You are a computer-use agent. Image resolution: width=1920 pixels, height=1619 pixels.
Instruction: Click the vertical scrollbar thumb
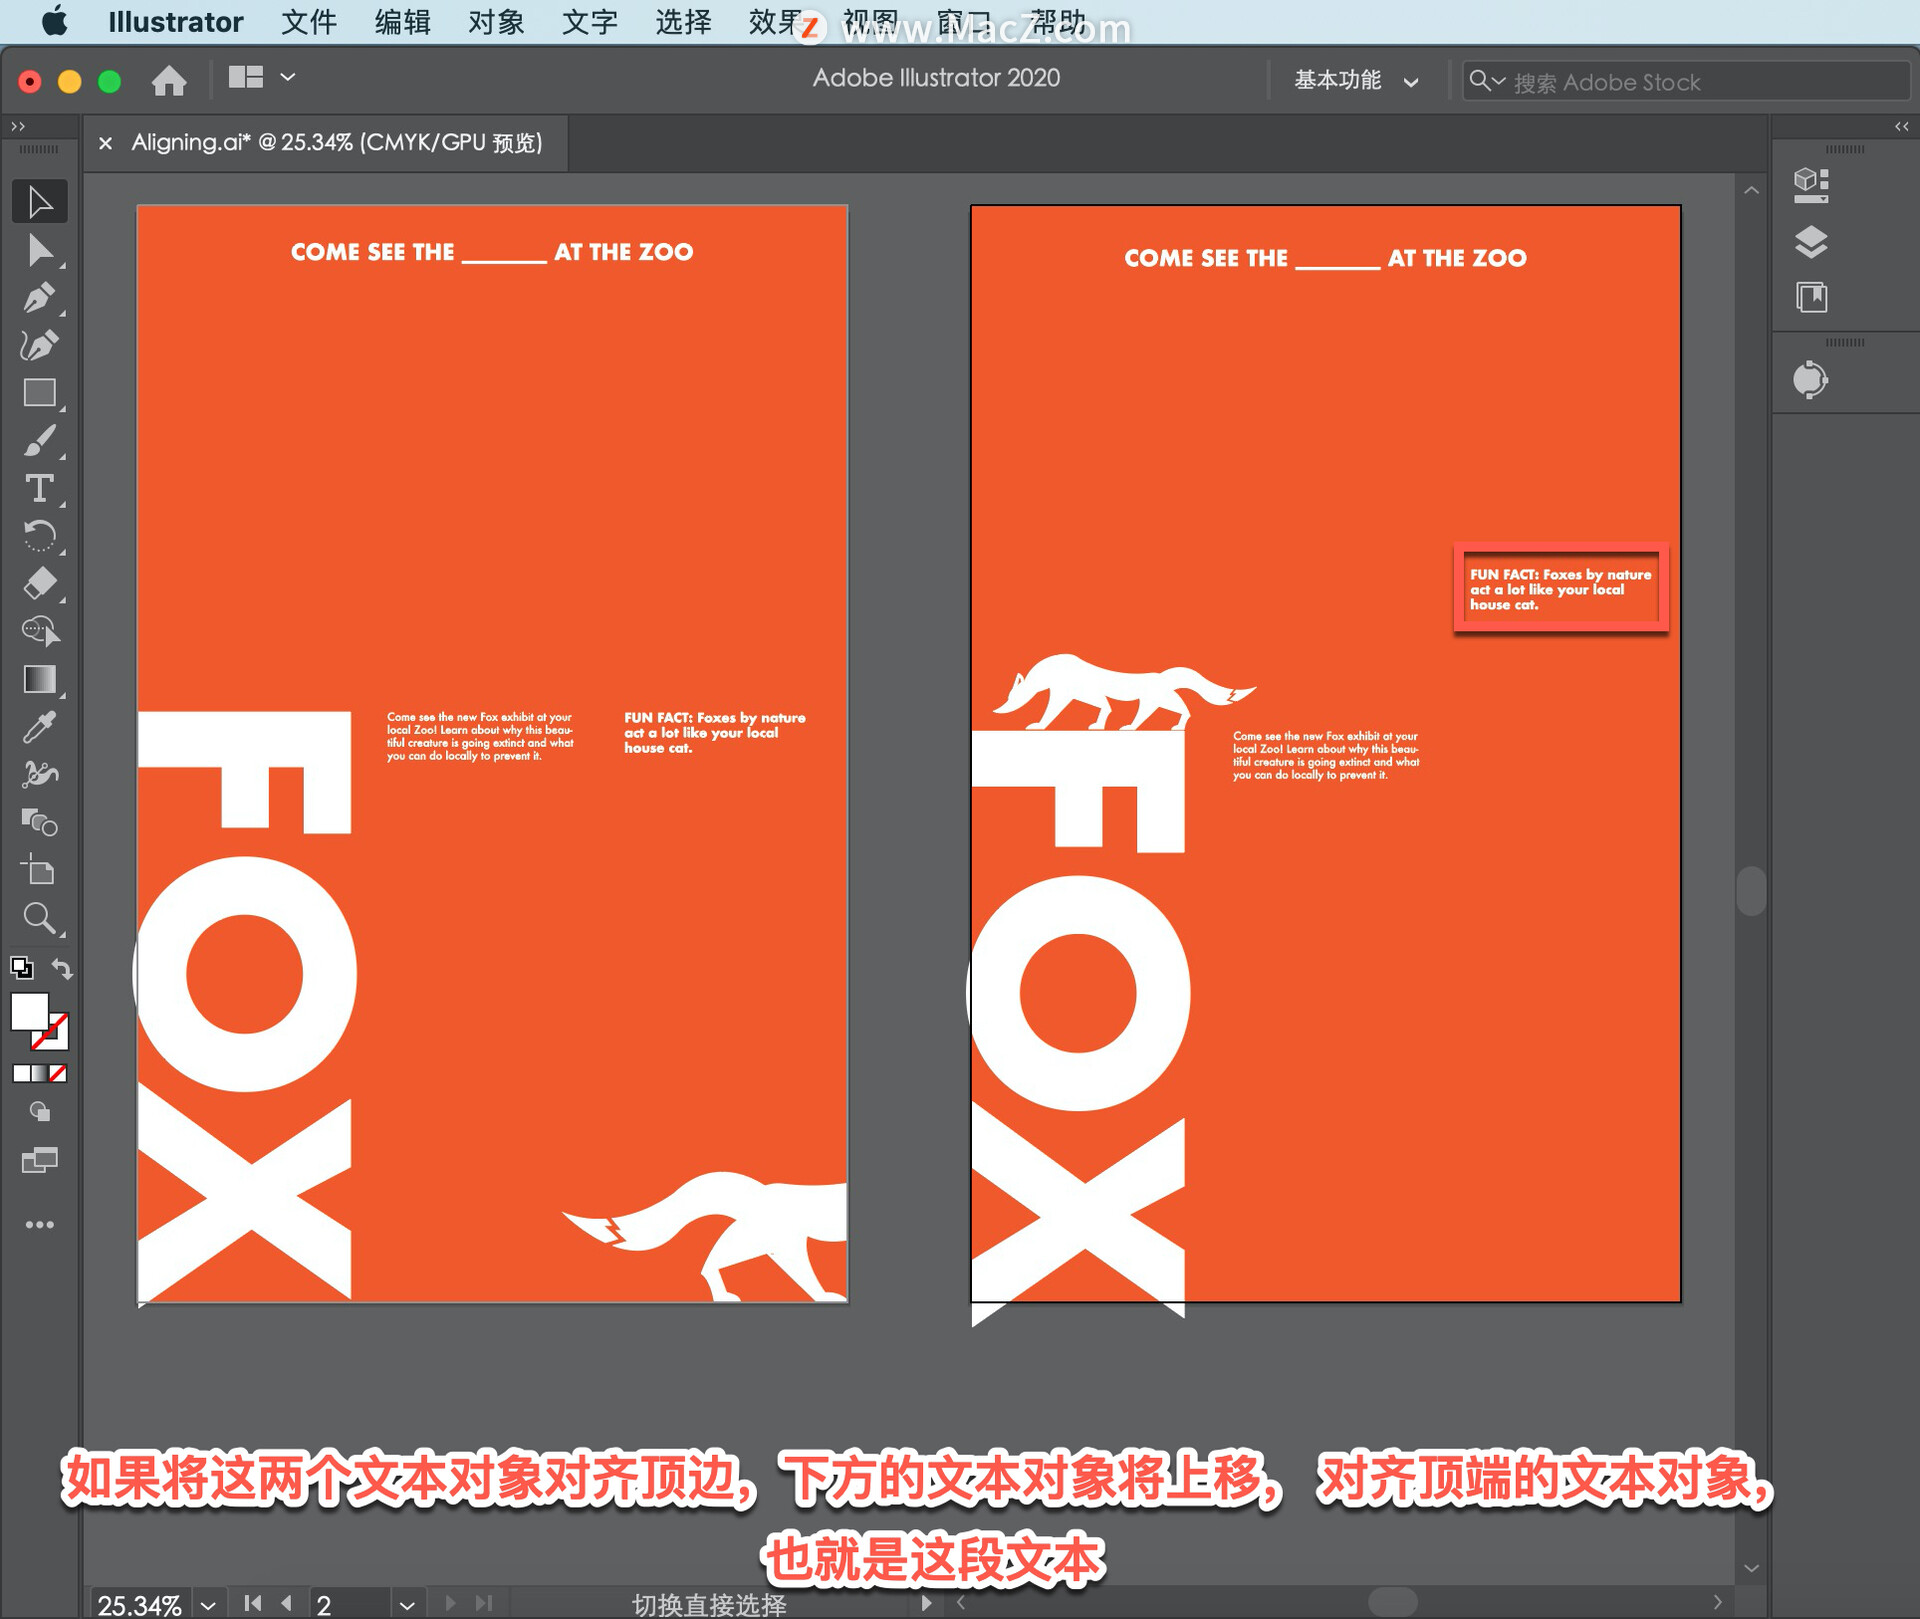pyautogui.click(x=1751, y=890)
